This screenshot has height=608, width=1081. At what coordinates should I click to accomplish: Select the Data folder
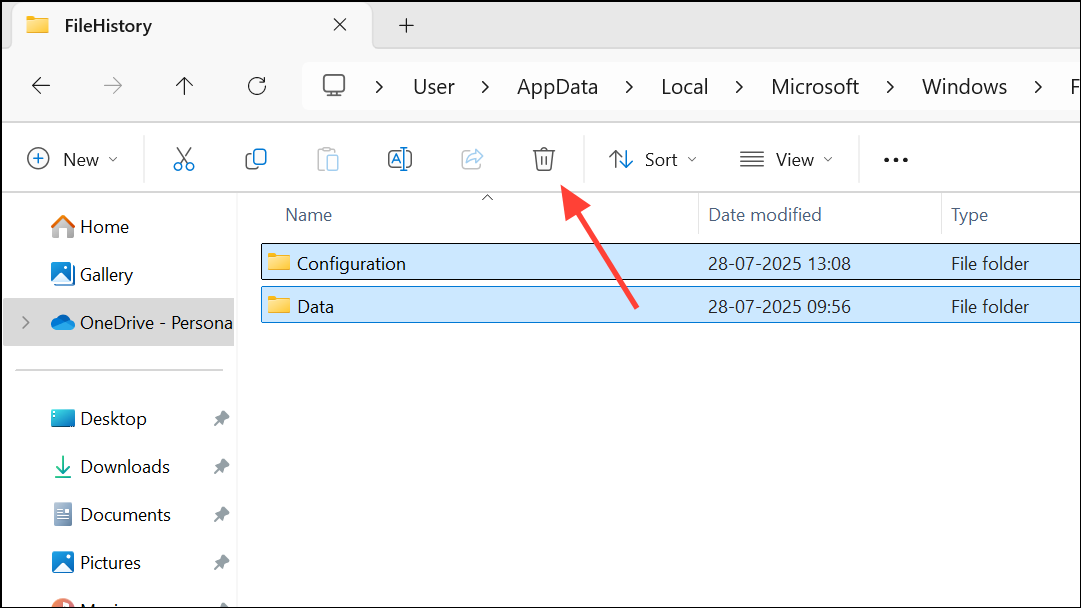315,307
